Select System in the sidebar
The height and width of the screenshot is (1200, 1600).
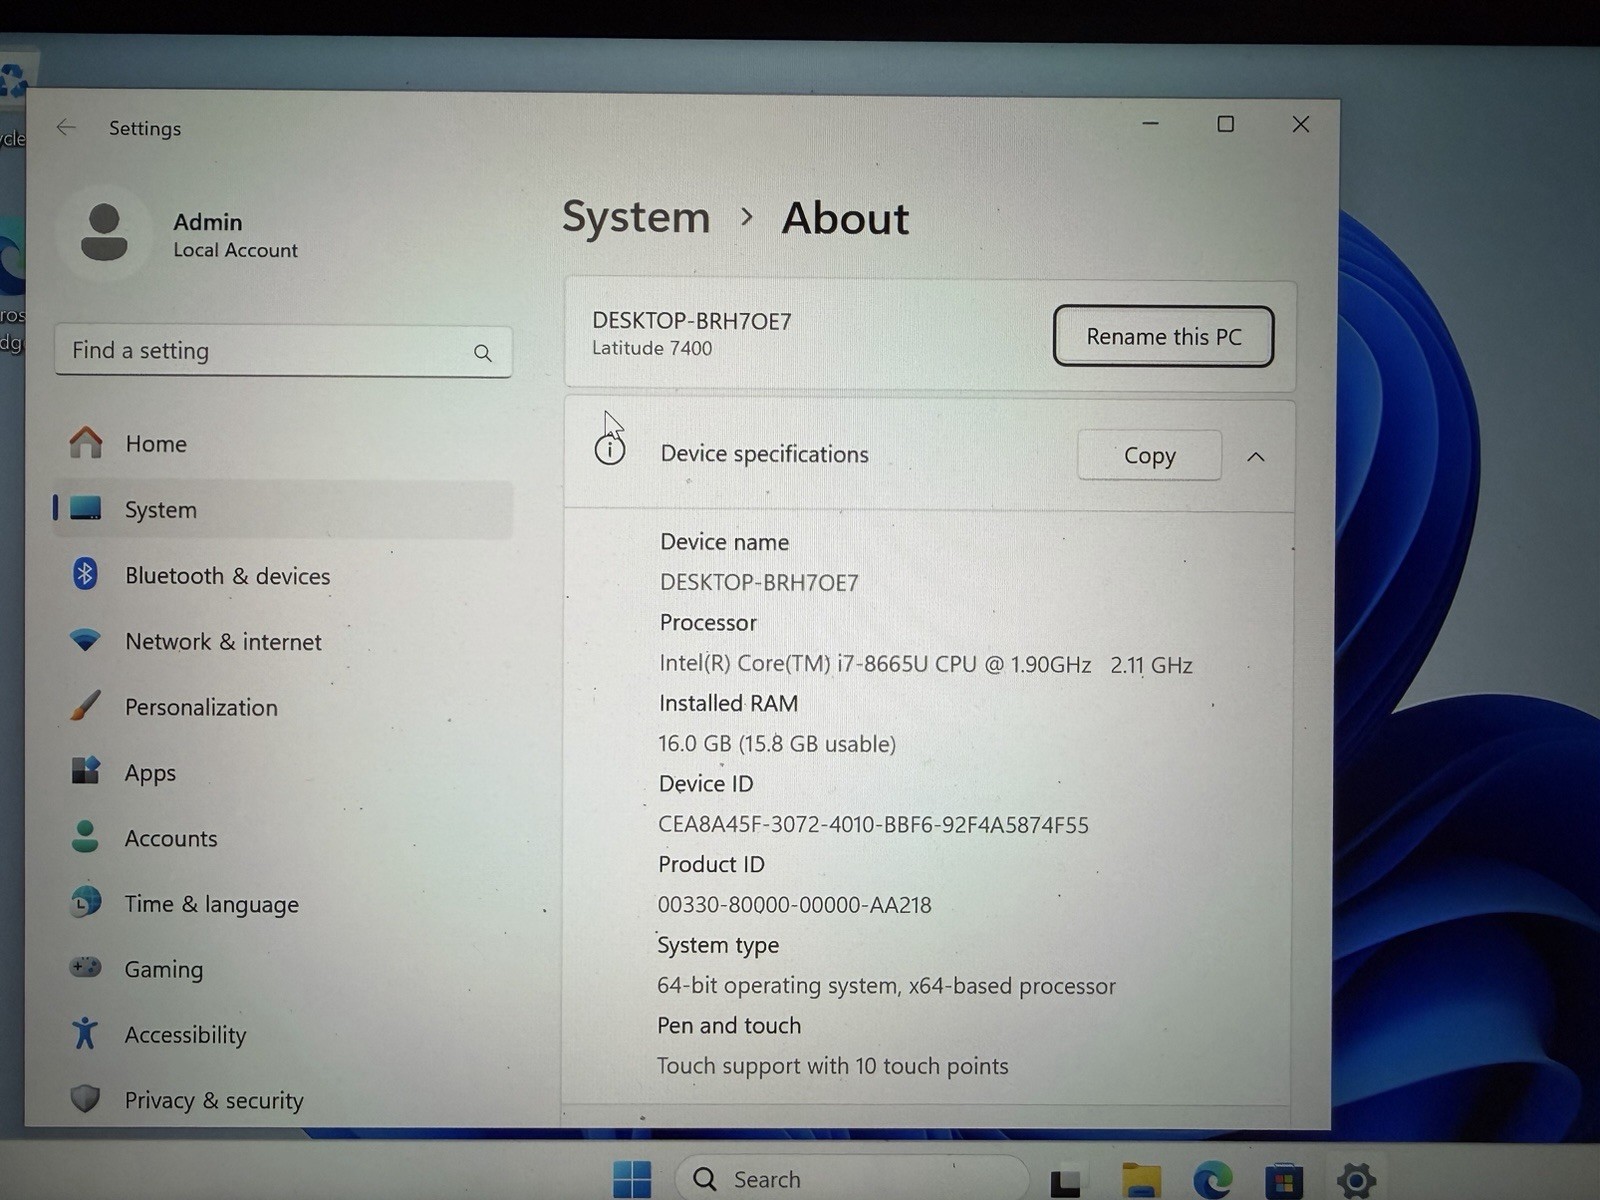(x=284, y=510)
